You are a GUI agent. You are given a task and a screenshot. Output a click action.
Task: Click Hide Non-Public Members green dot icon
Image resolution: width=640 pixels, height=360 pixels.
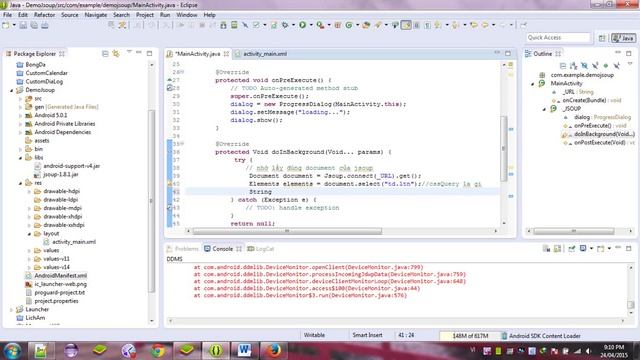(606, 65)
